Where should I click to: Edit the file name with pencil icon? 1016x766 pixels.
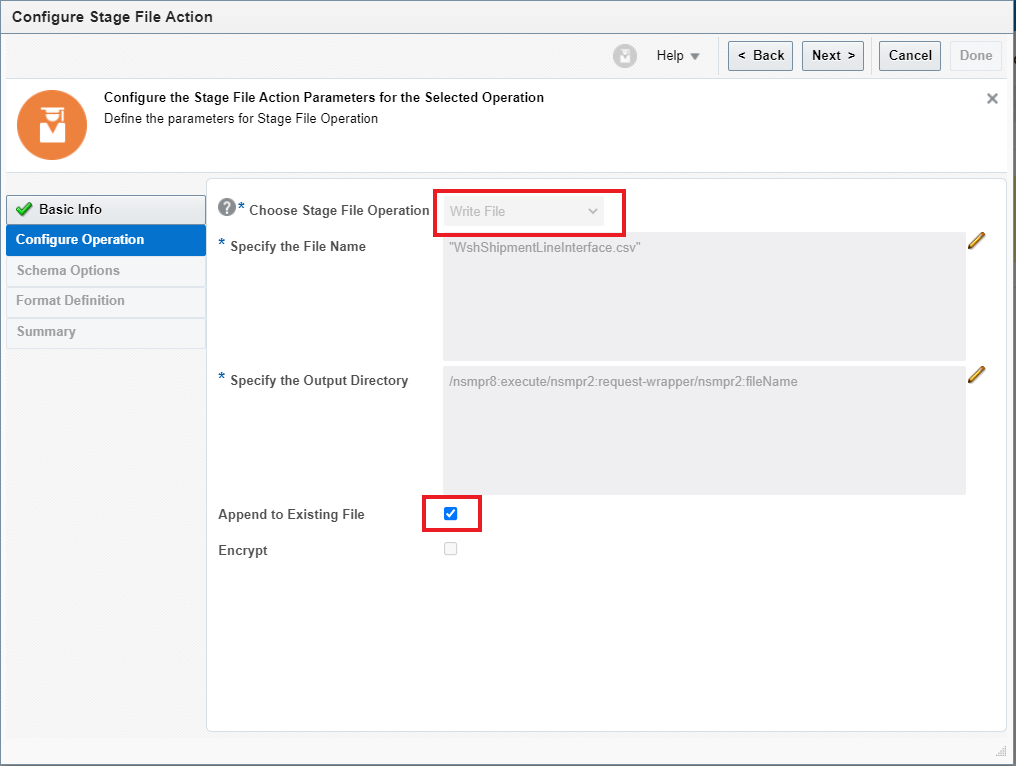[977, 241]
